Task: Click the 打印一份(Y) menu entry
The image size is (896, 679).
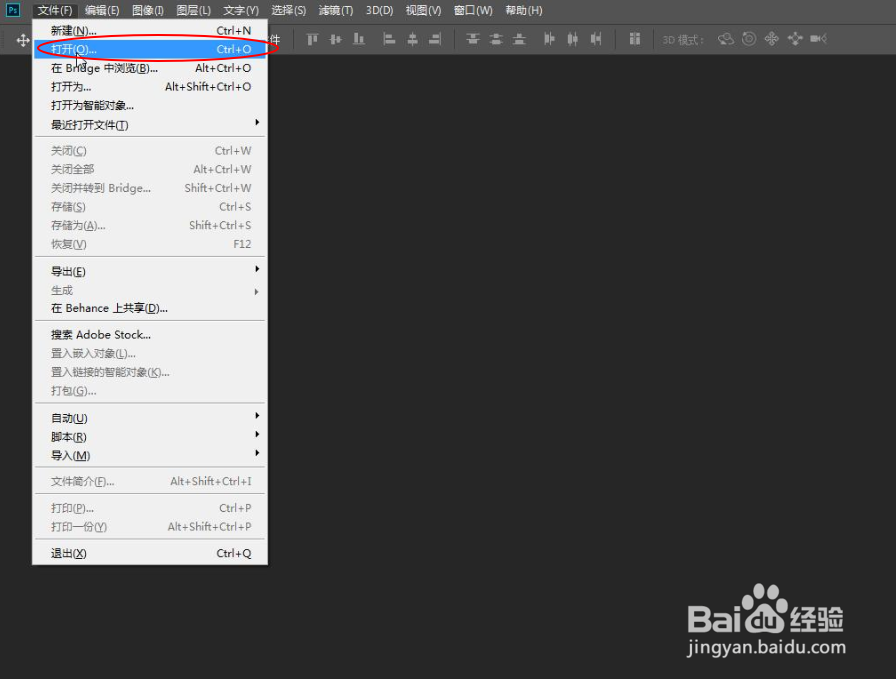Action: 150,527
